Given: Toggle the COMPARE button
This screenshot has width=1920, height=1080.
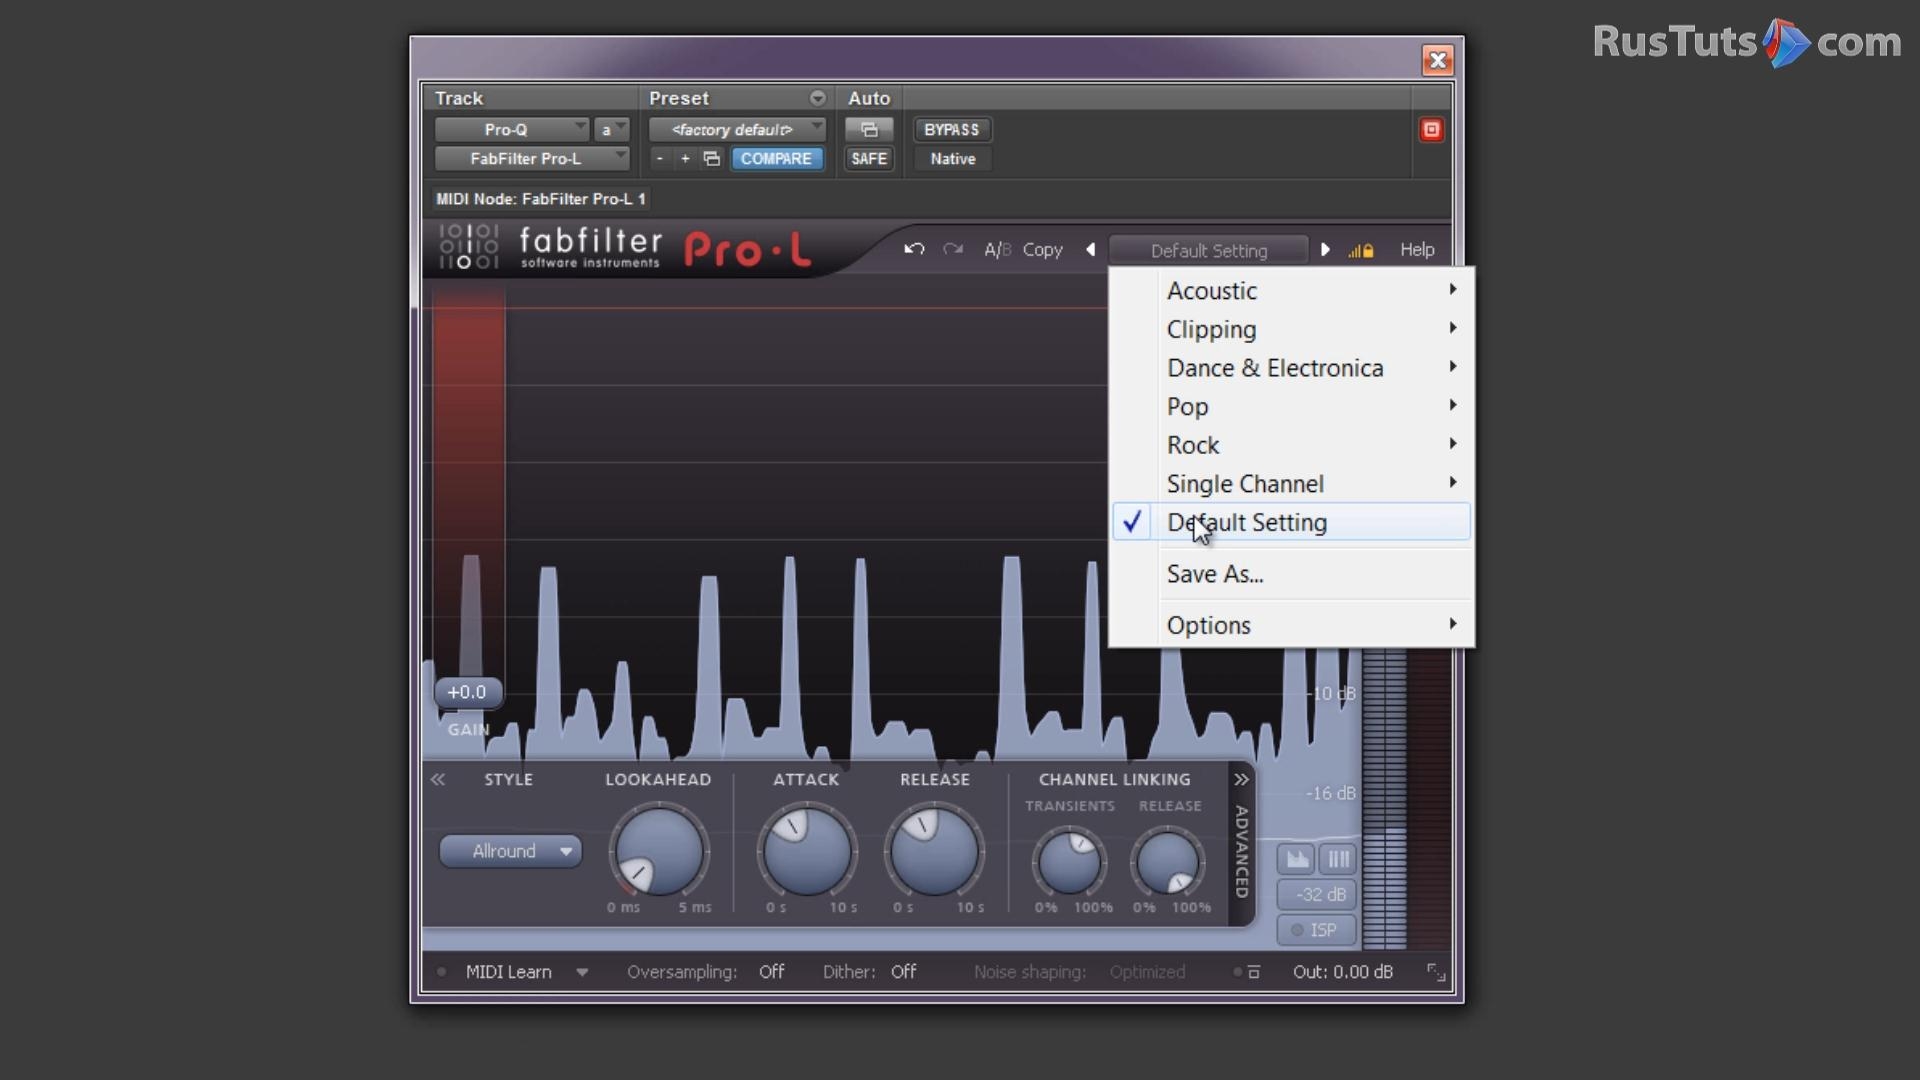Looking at the screenshot, I should point(776,159).
